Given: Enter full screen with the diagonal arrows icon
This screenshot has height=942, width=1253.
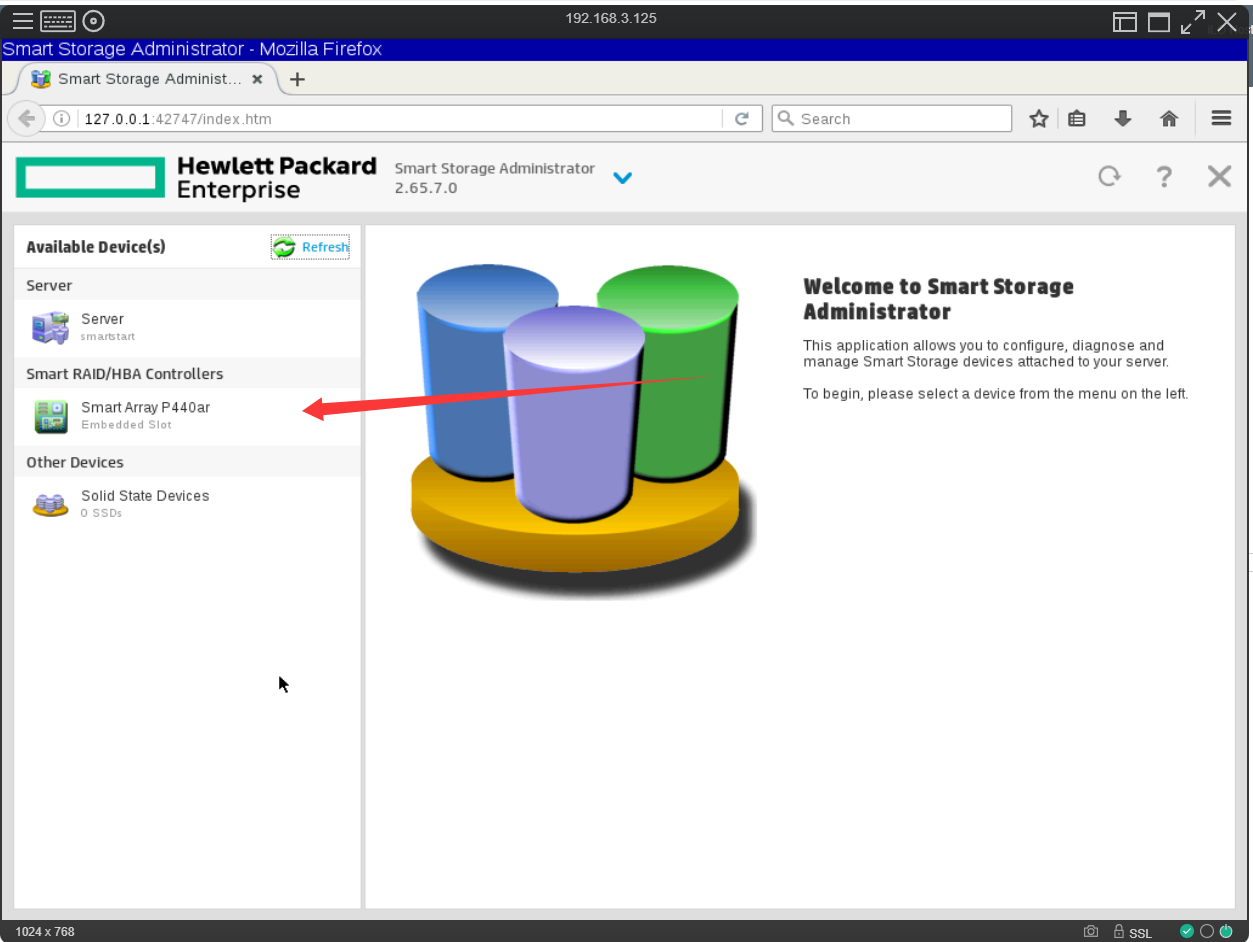Looking at the screenshot, I should coord(1192,22).
